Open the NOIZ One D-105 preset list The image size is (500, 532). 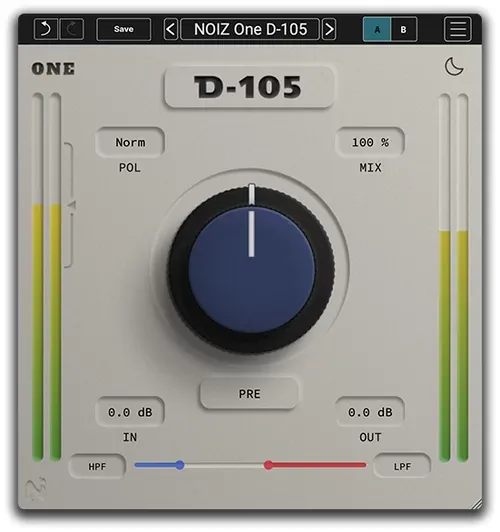250,30
